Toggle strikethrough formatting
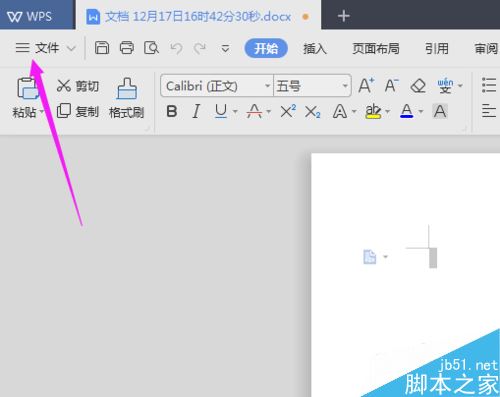The image size is (500, 397). (254, 111)
